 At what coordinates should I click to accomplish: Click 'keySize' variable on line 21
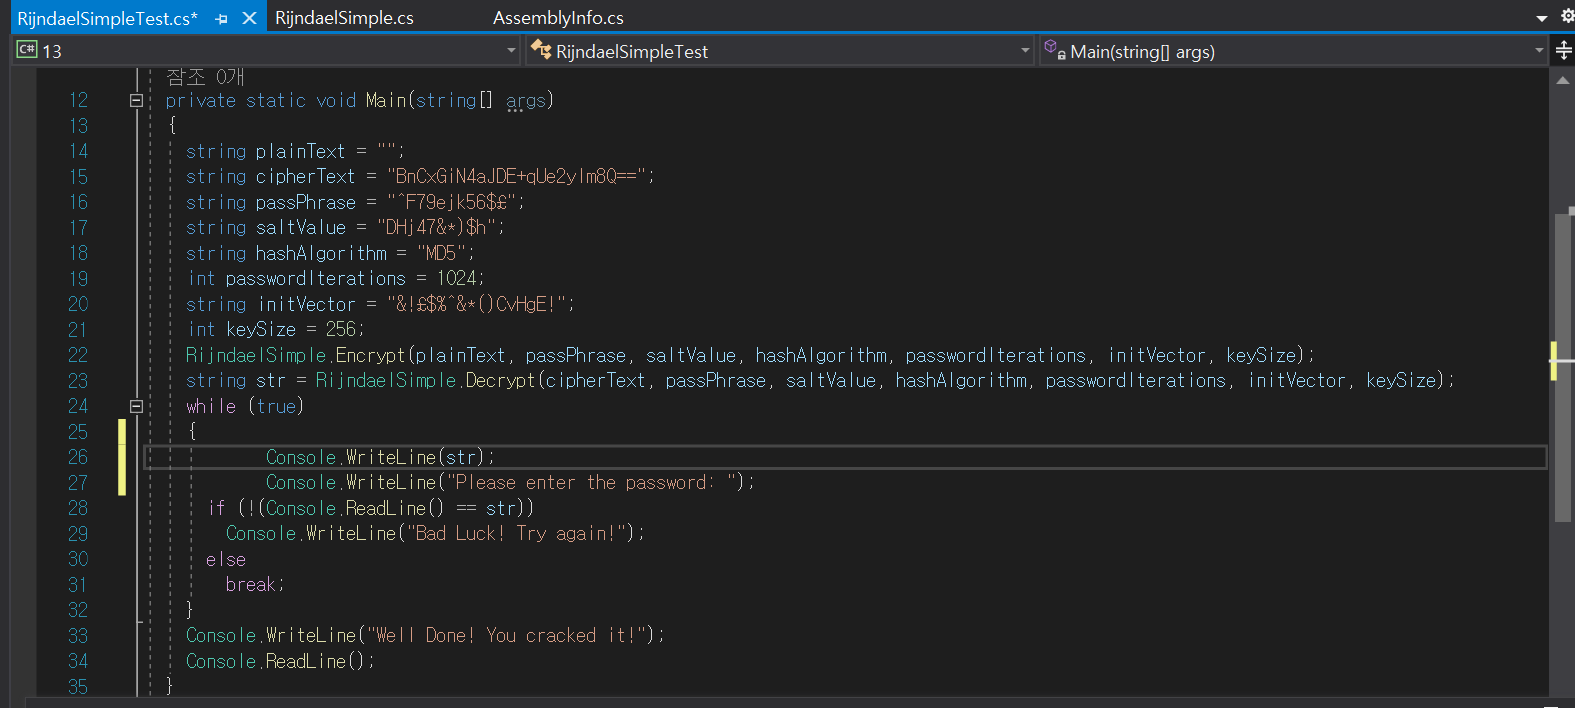tap(261, 329)
